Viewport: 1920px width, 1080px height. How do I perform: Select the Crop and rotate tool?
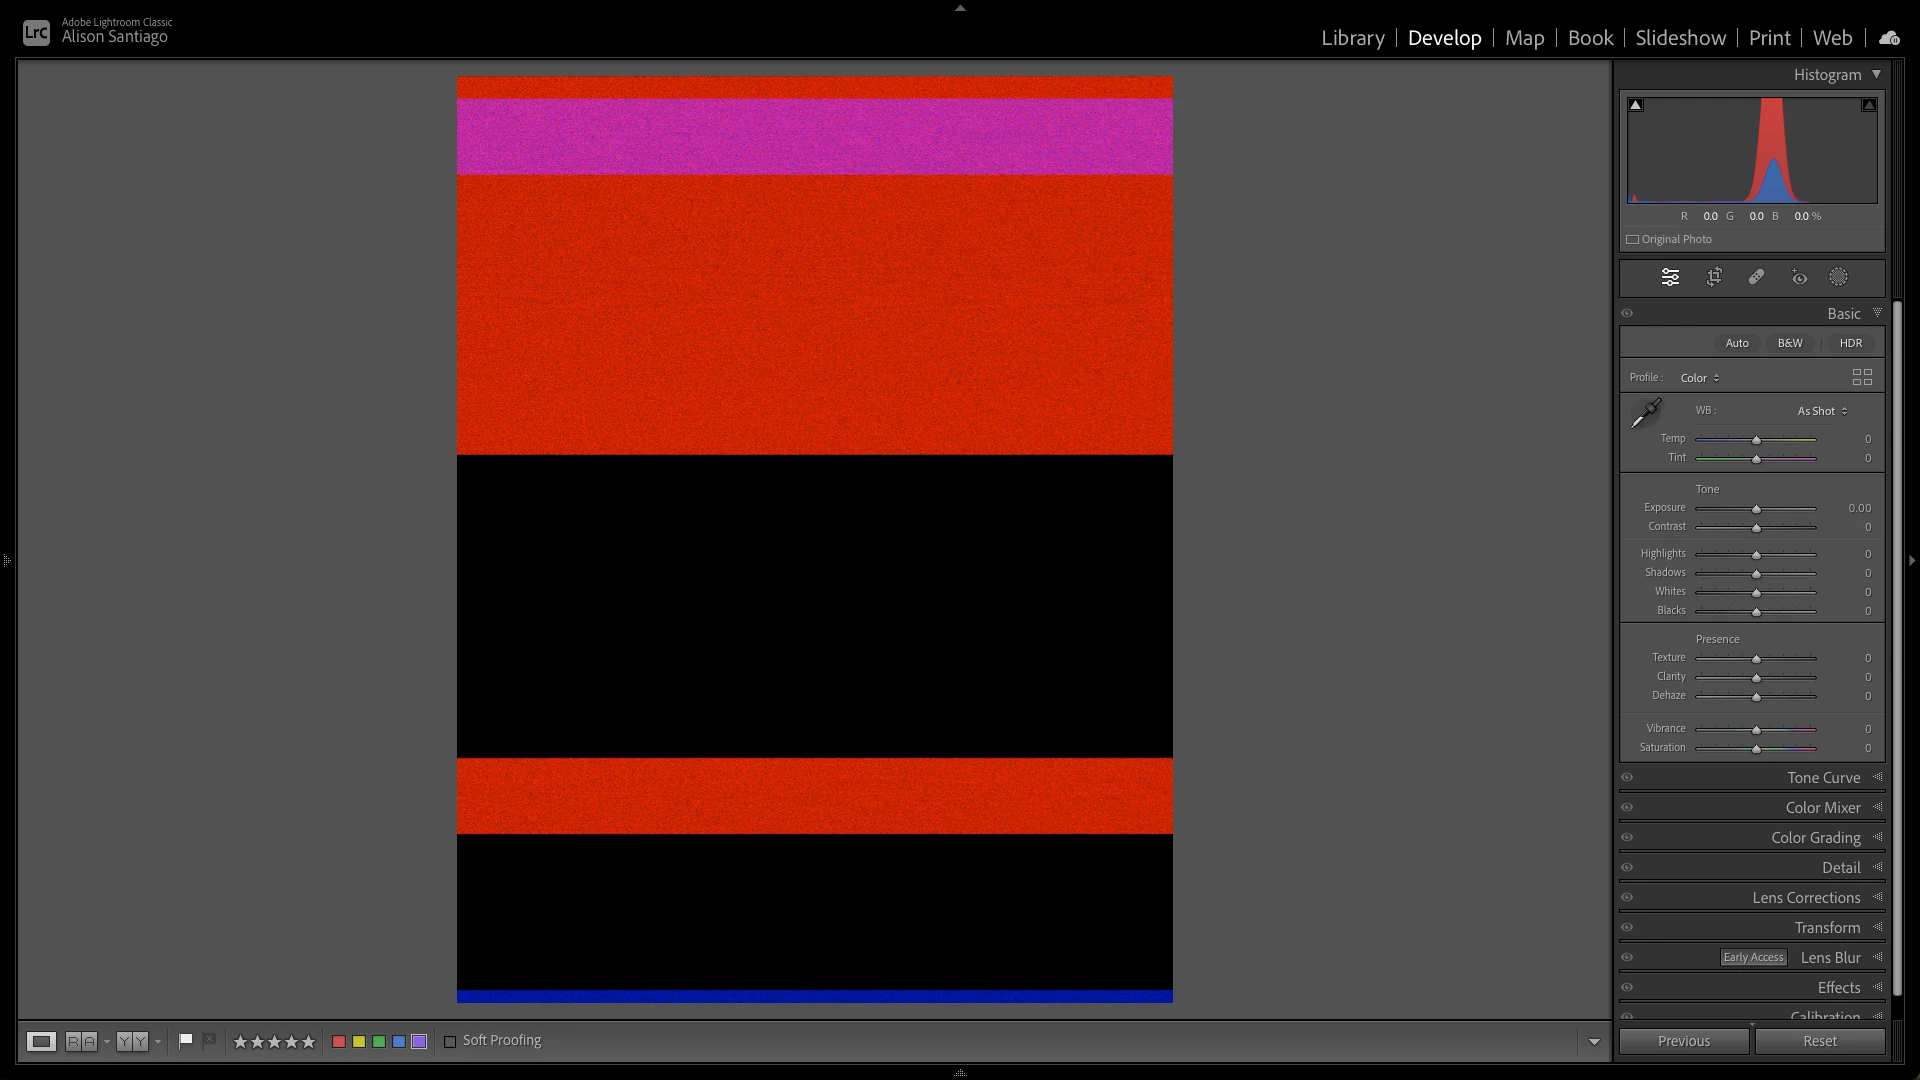(1714, 277)
